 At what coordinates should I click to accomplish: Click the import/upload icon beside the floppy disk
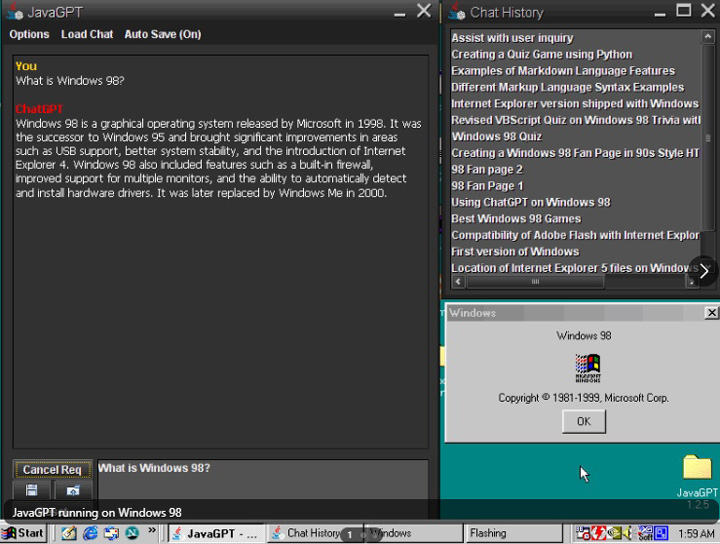click(x=72, y=490)
